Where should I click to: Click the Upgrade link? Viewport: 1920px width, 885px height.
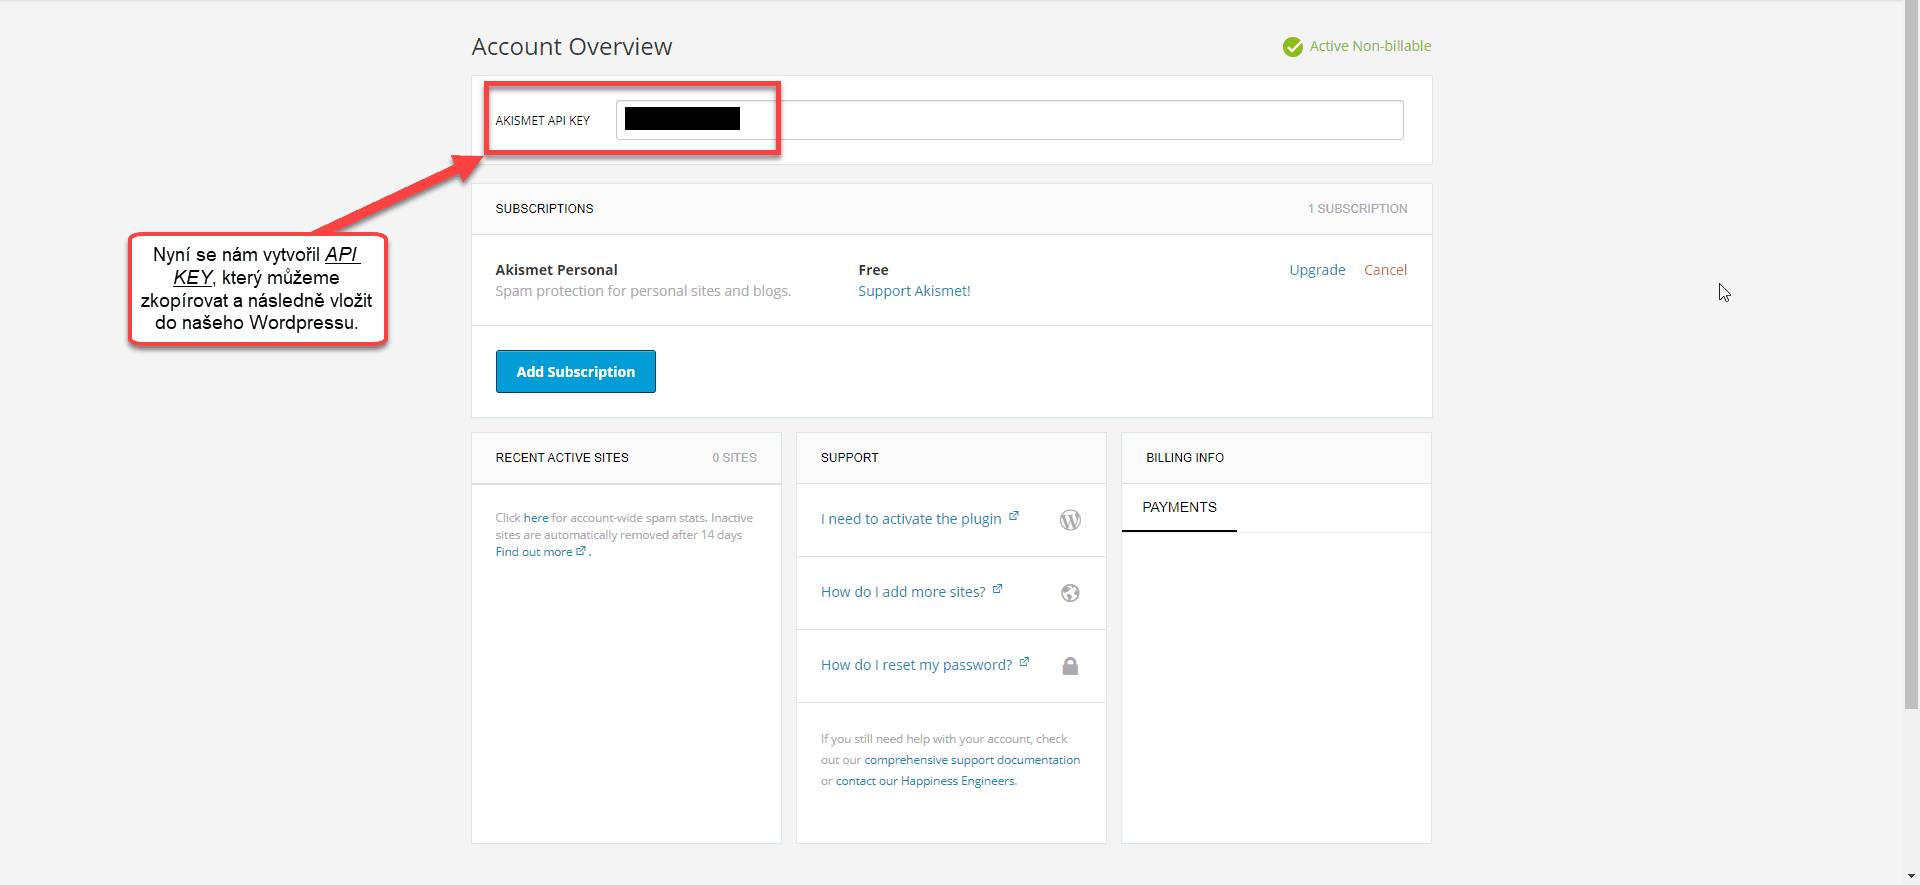pos(1317,270)
